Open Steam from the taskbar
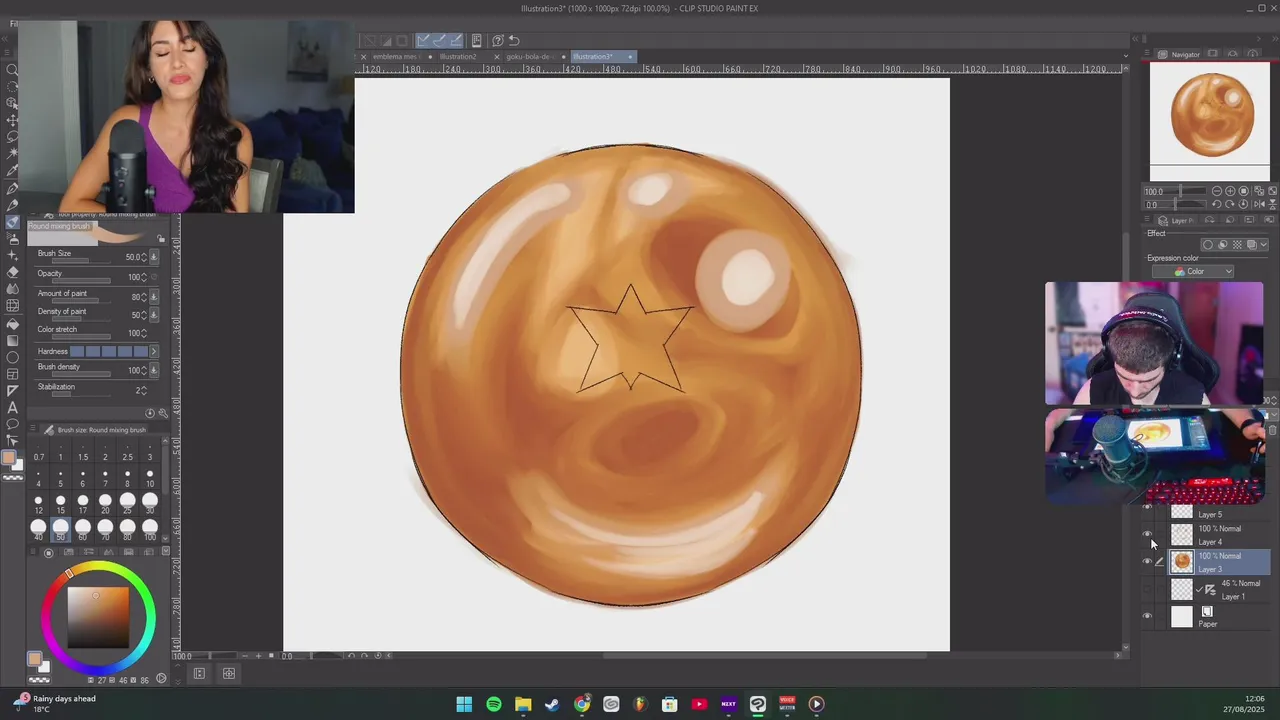This screenshot has height=720, width=1280. click(x=552, y=704)
